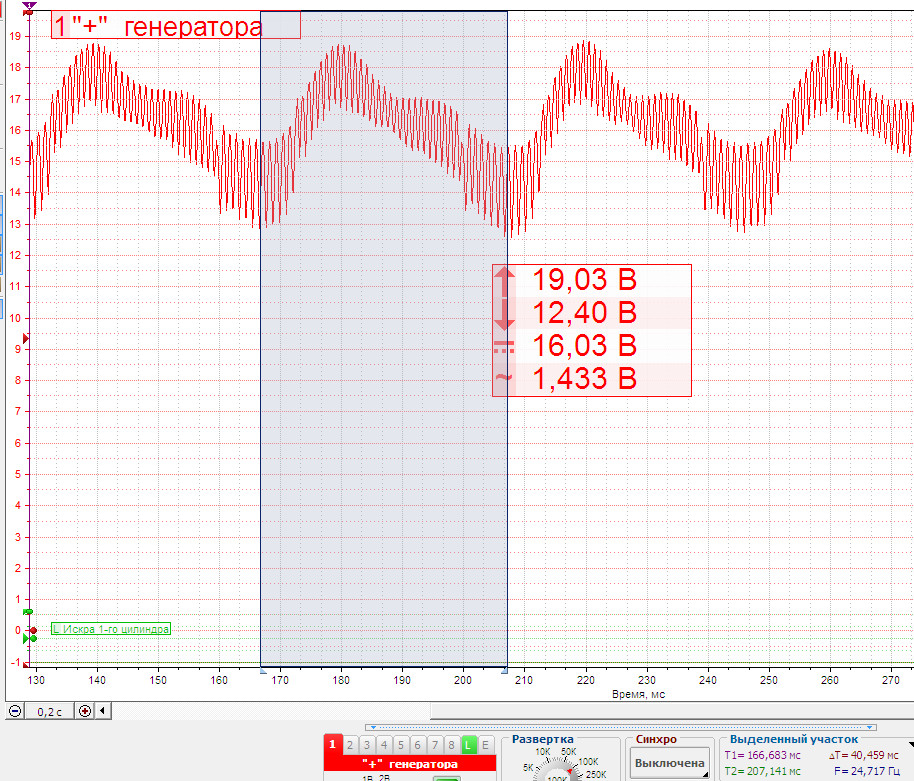Viewport: 914px width, 781px height.
Task: Click the left selection boundary marker near 167 ms
Action: pos(263,671)
